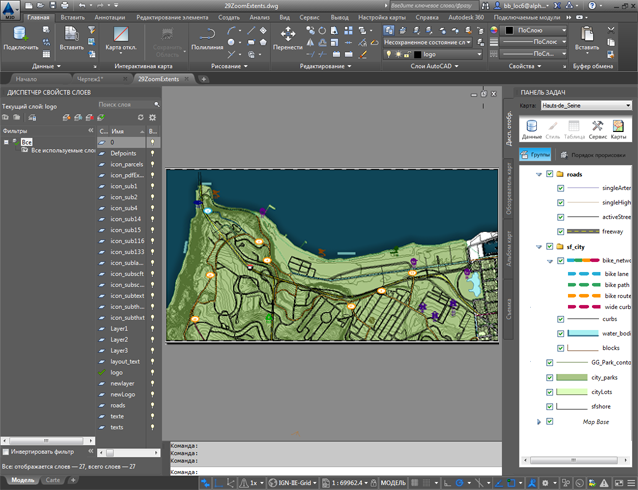The height and width of the screenshot is (490, 638).
Task: Uncheck the roads group checkbox
Action: point(549,174)
